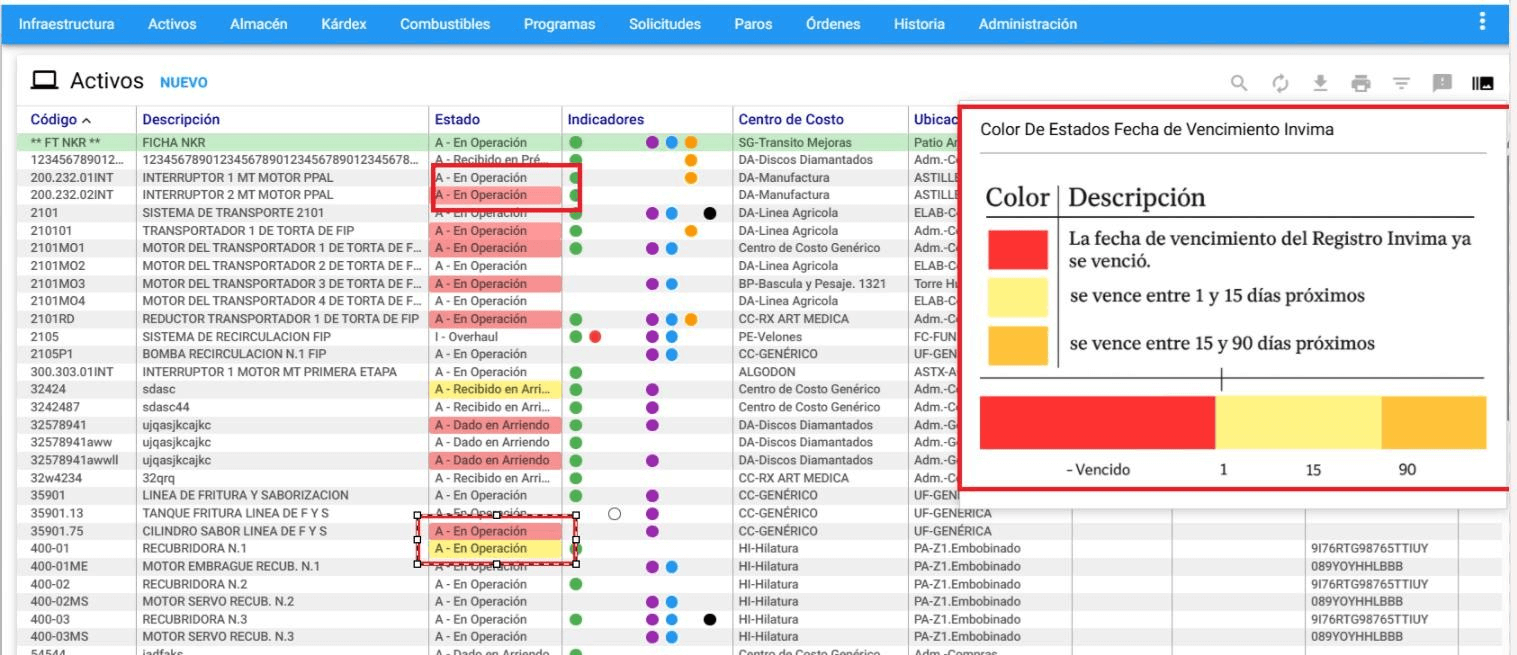The width and height of the screenshot is (1517, 655).
Task: Go to the Órdenes menu
Action: (832, 24)
